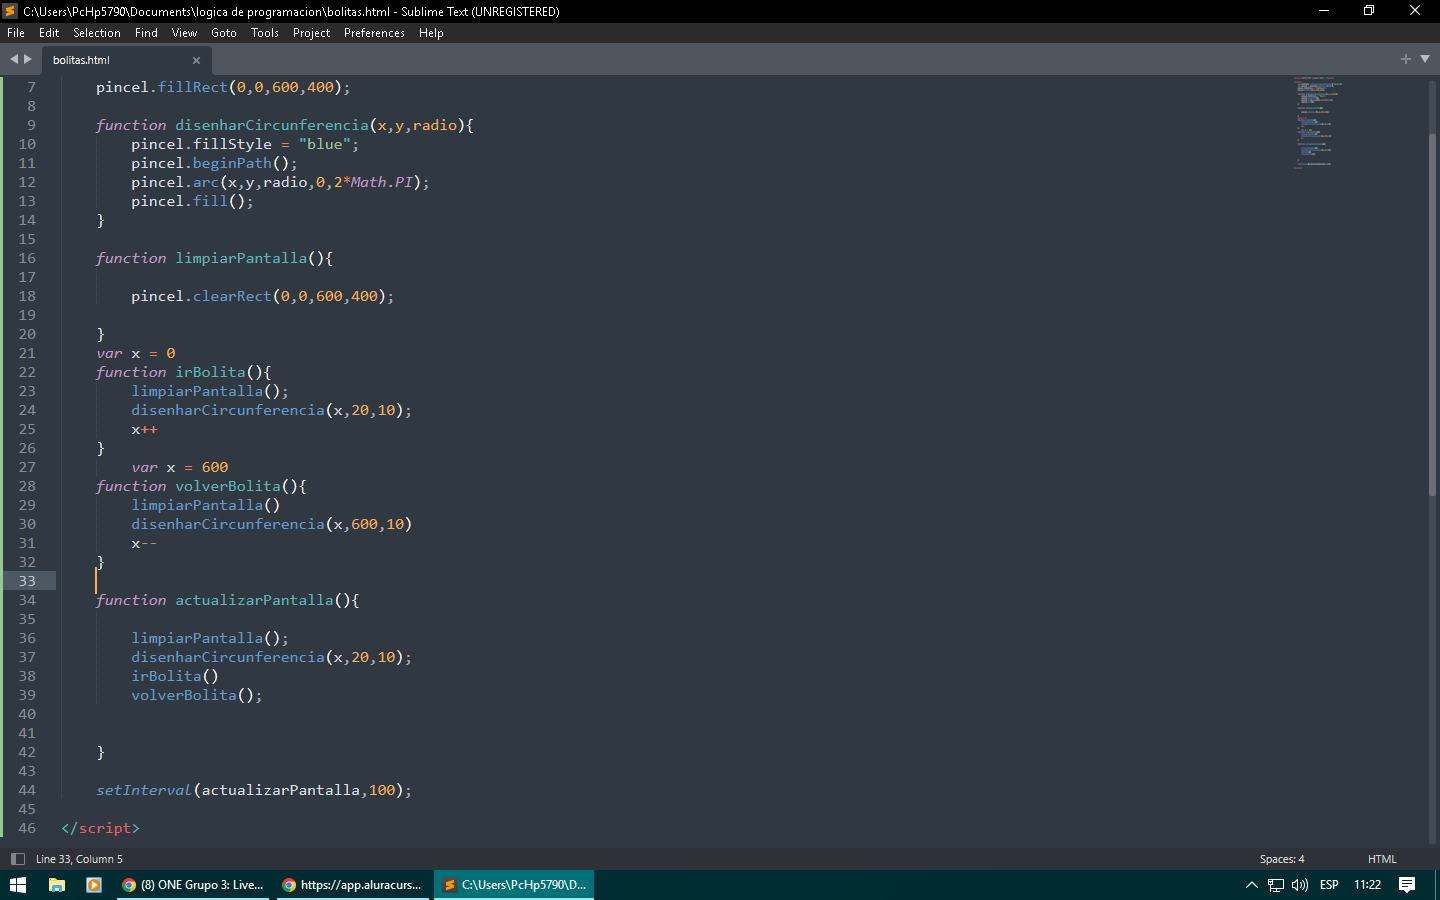1440x900 pixels.
Task: Click value 600 on line 27
Action: click(215, 467)
